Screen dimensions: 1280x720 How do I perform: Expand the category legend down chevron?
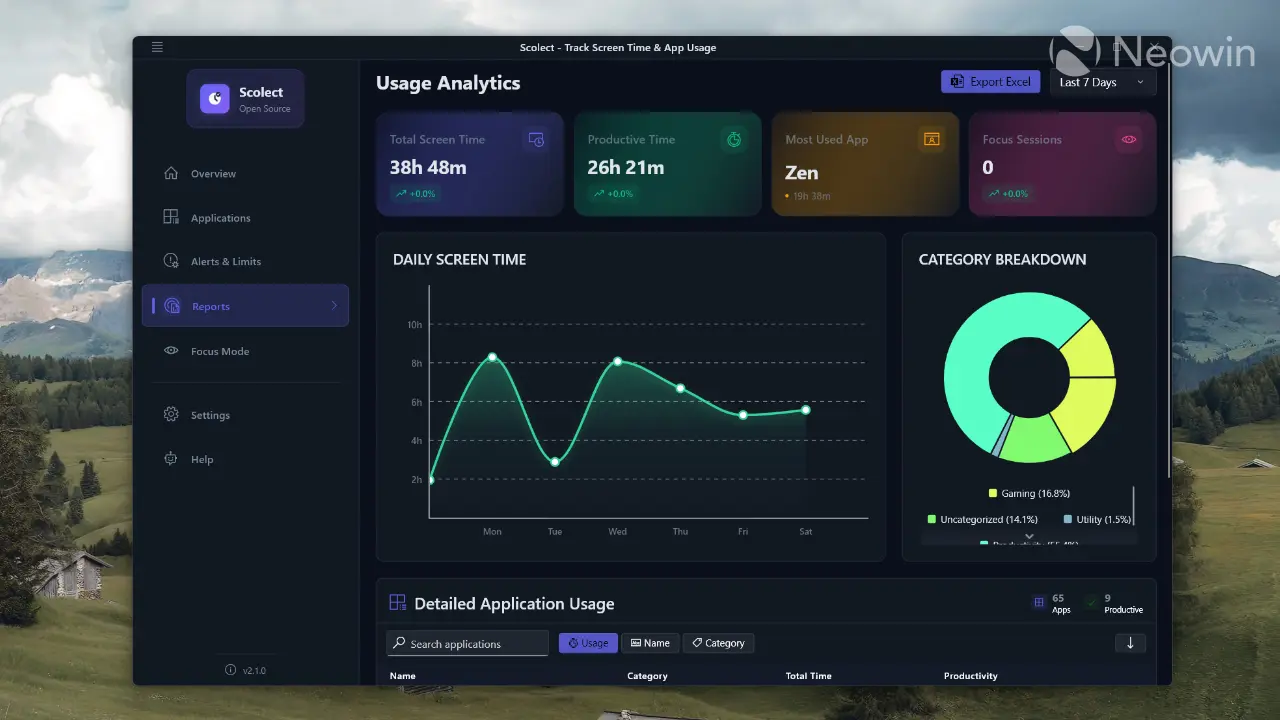(1029, 537)
